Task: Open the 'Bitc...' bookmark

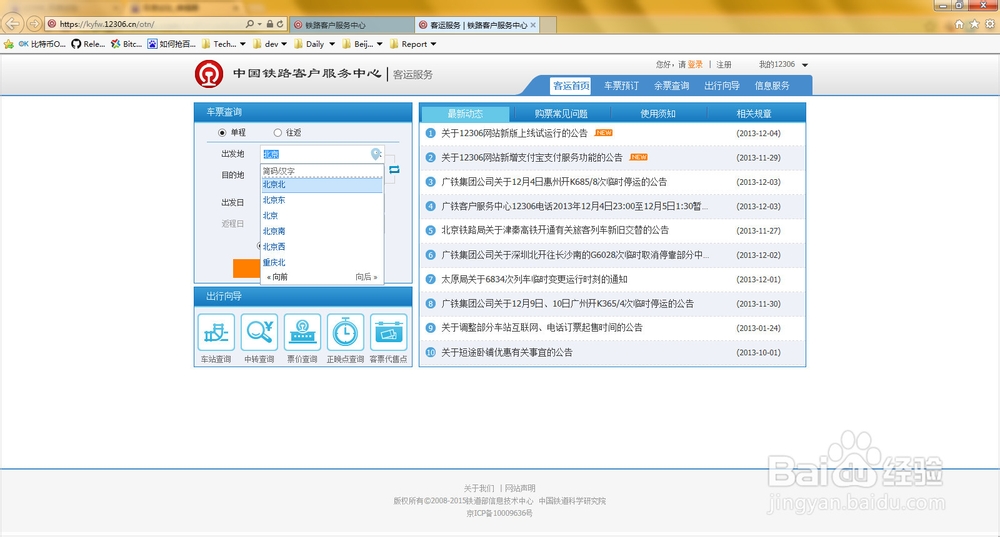Action: [x=126, y=44]
